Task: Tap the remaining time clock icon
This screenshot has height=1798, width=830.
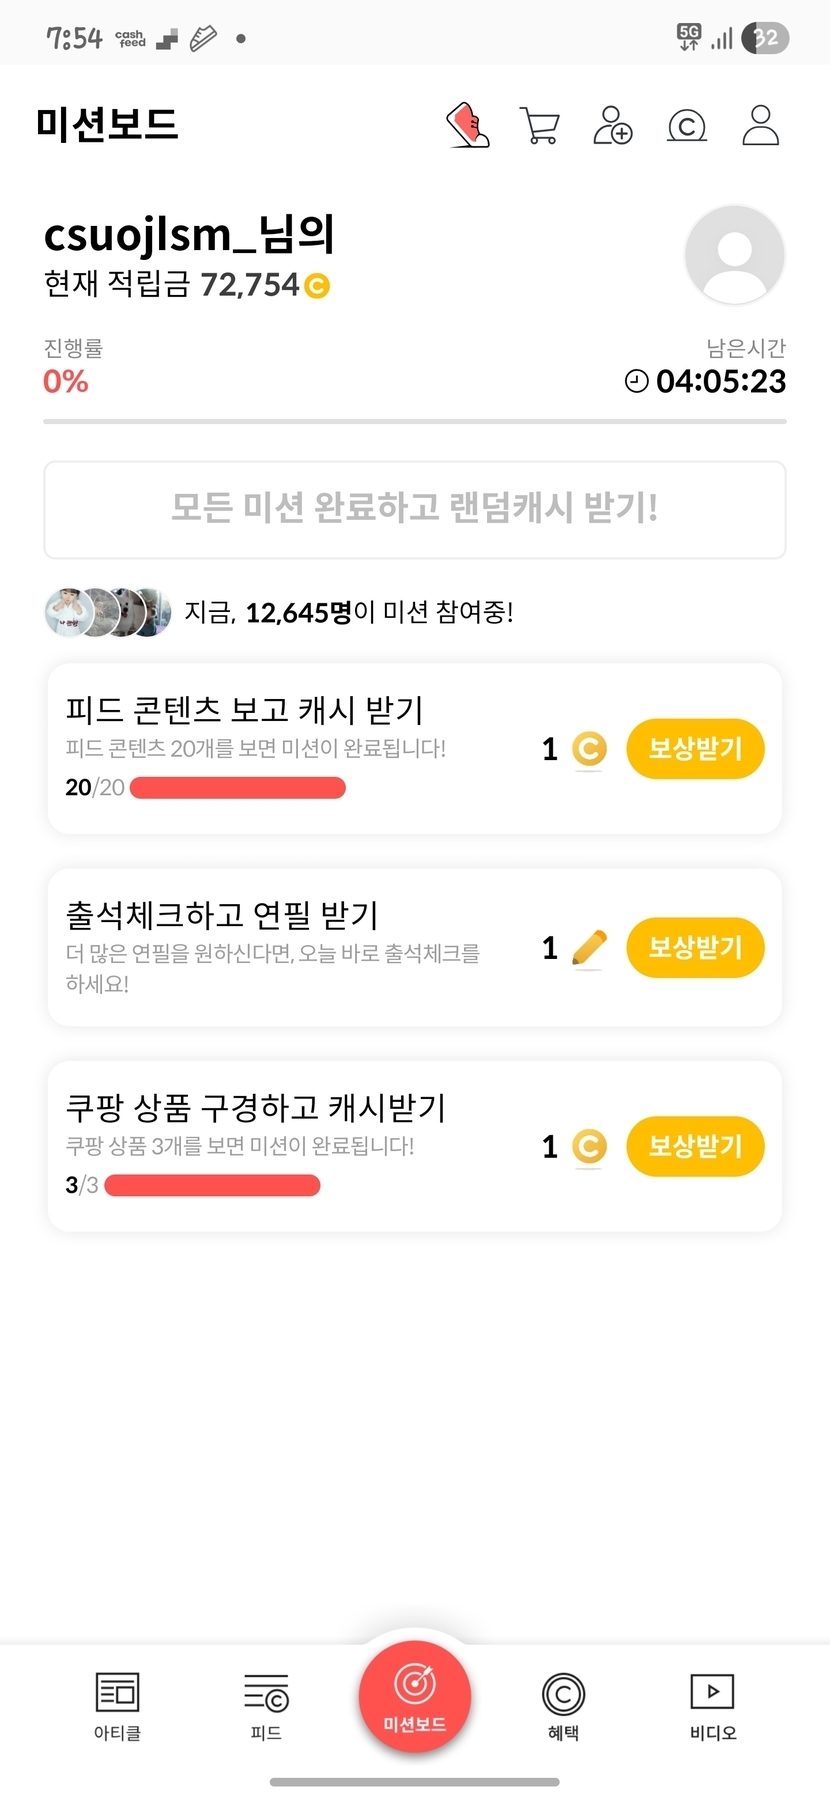Action: pyautogui.click(x=636, y=381)
